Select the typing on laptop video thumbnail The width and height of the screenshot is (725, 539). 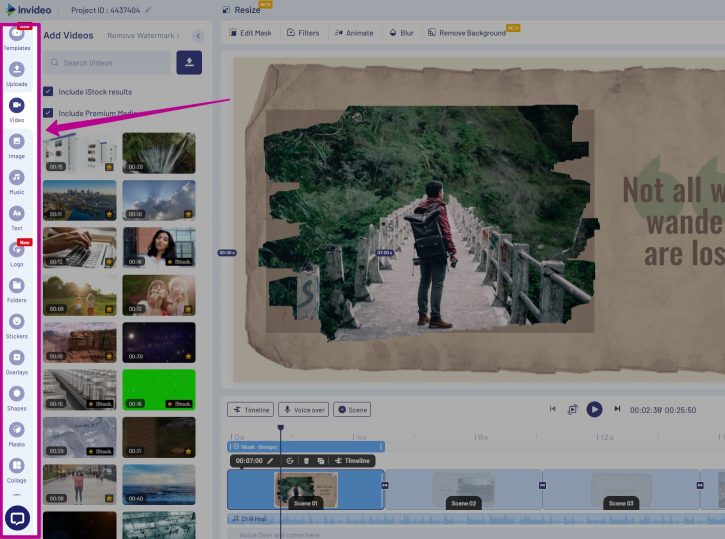click(80, 248)
